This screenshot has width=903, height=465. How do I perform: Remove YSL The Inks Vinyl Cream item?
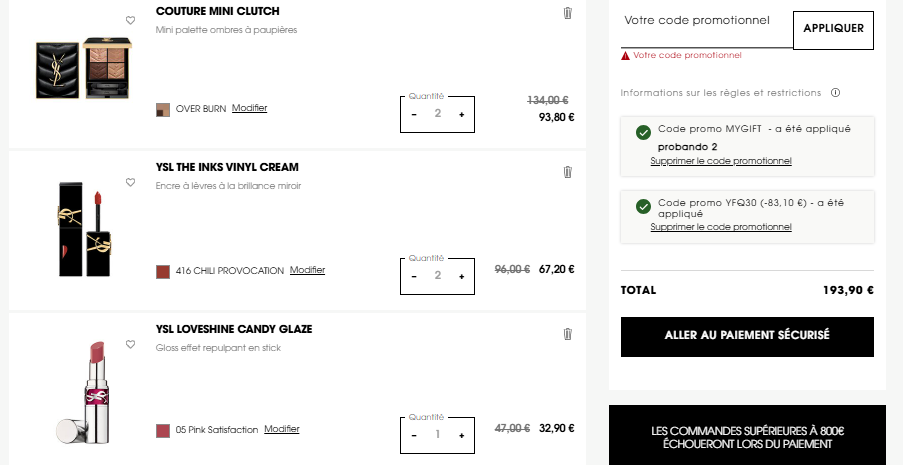[x=567, y=172]
